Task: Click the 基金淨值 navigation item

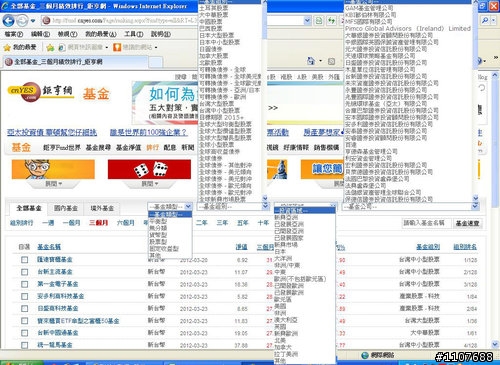Action: (x=128, y=147)
